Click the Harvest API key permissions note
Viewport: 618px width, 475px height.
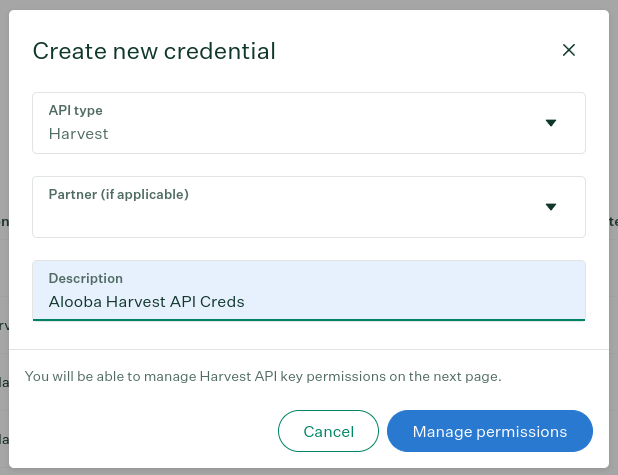(263, 376)
